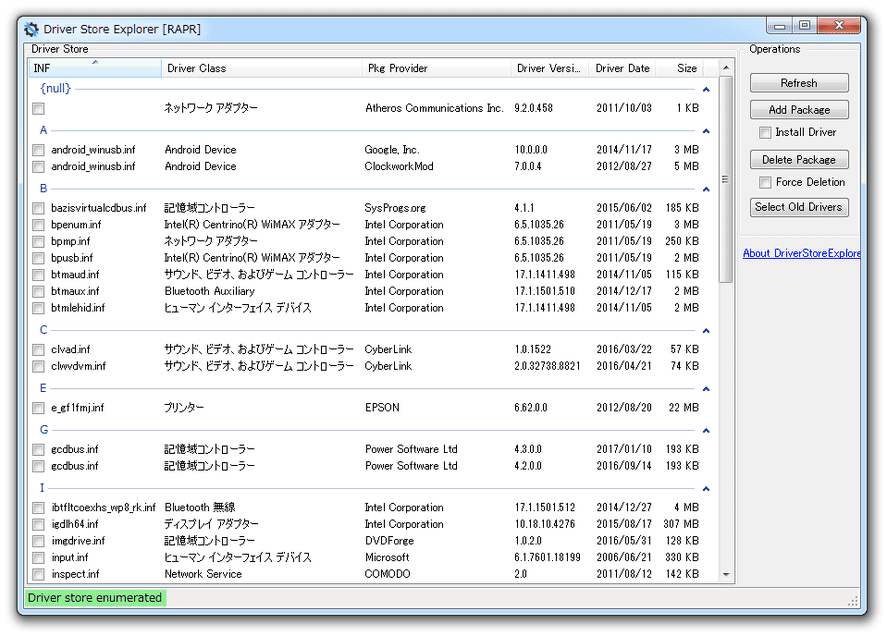Image resolution: width=887 pixels, height=636 pixels.
Task: Select the input.inf row
Action: pos(367,557)
